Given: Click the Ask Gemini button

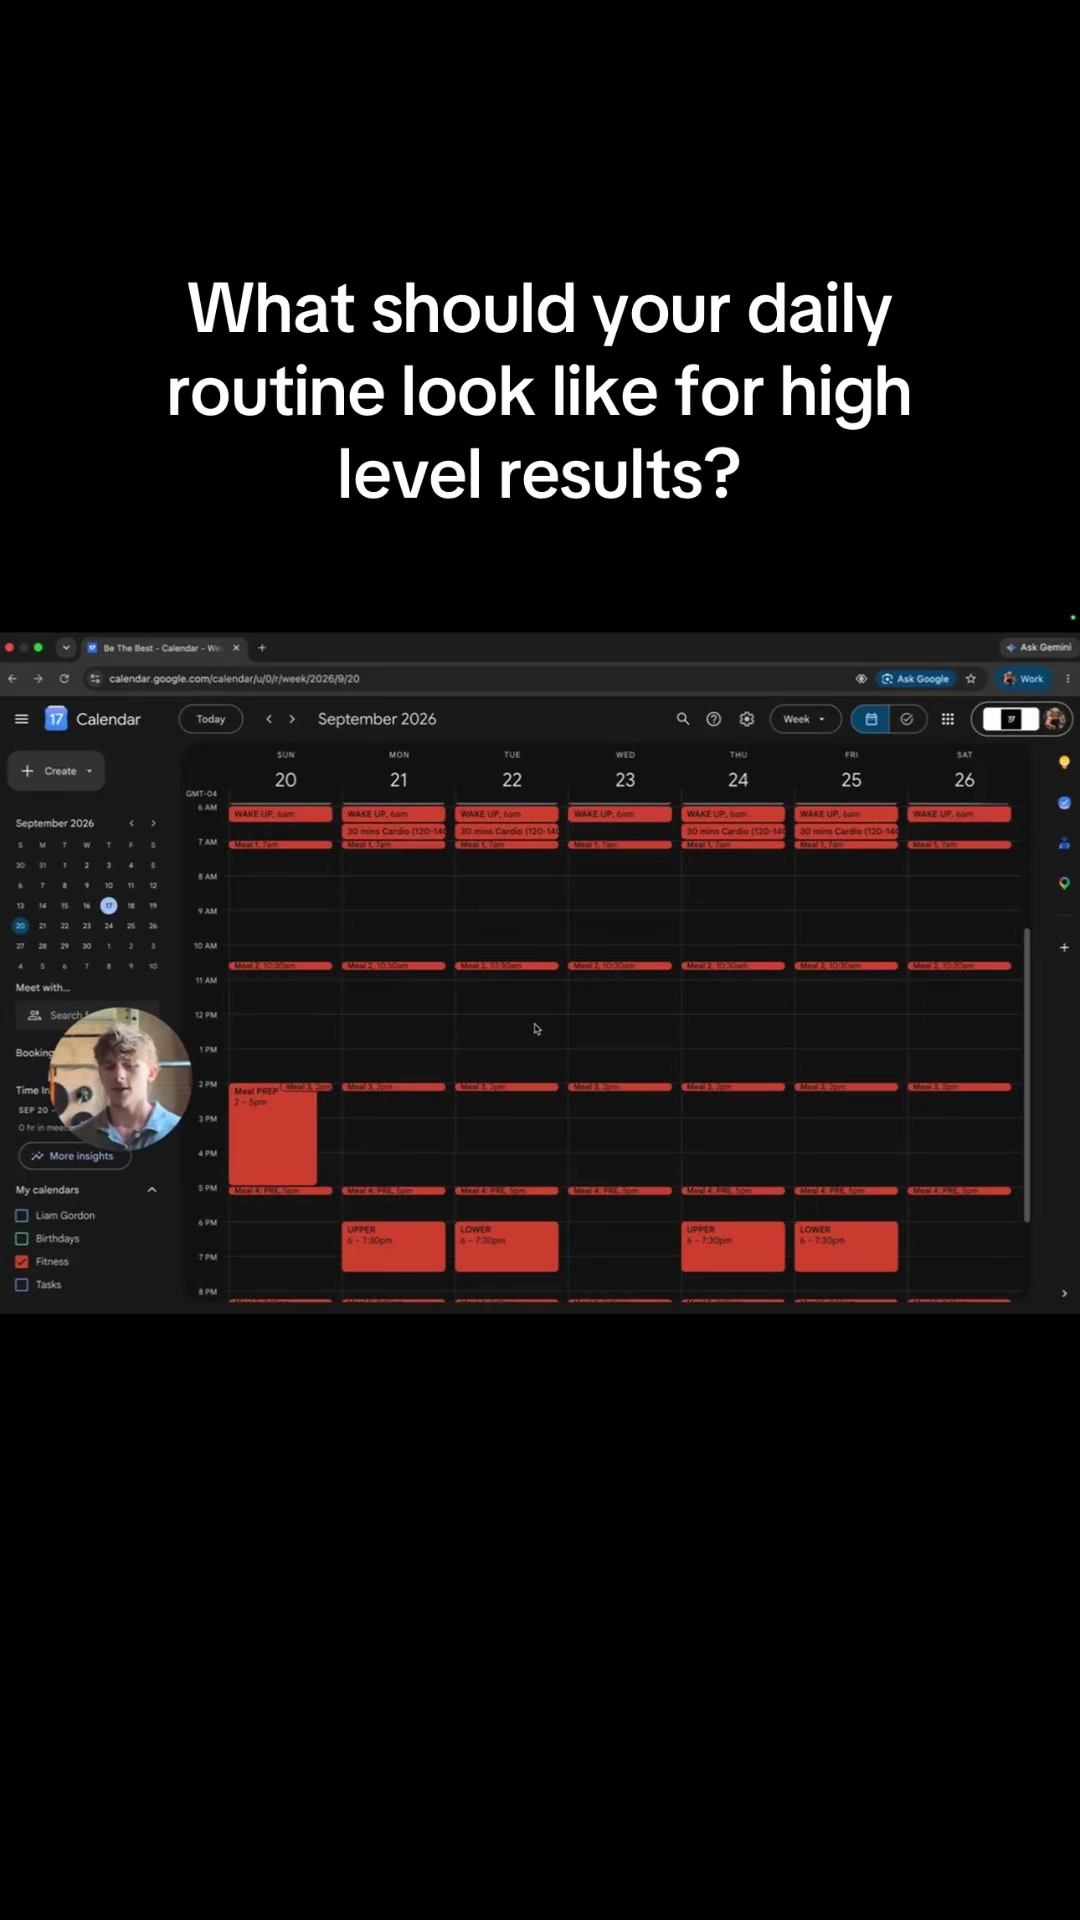Looking at the screenshot, I should click(x=1038, y=647).
